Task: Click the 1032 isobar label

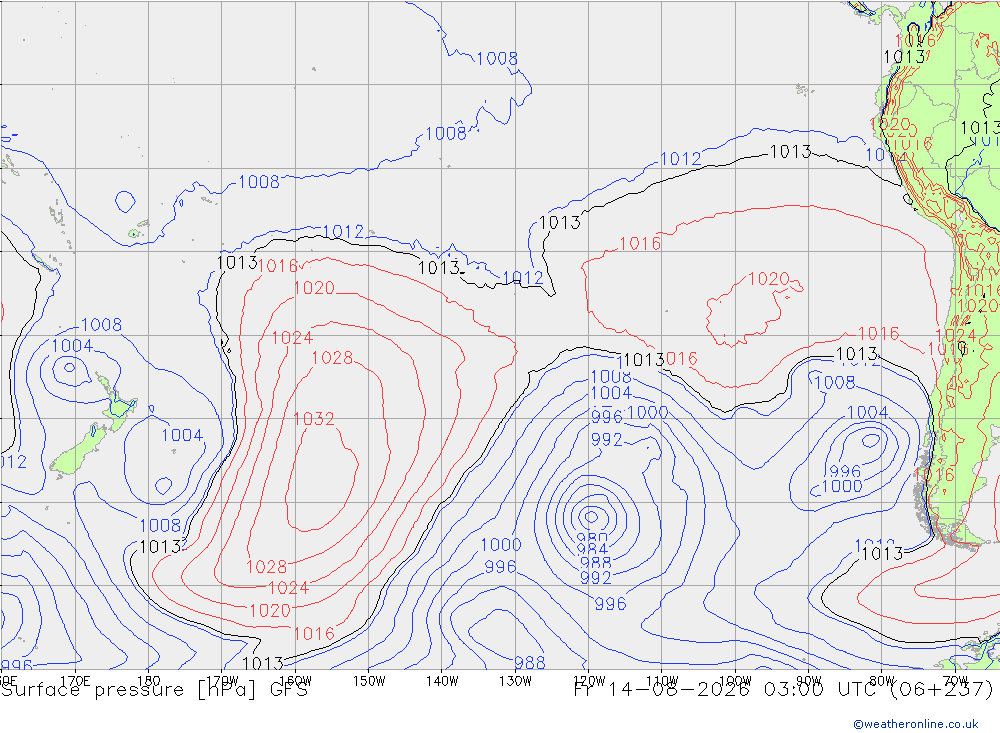Action: 314,418
